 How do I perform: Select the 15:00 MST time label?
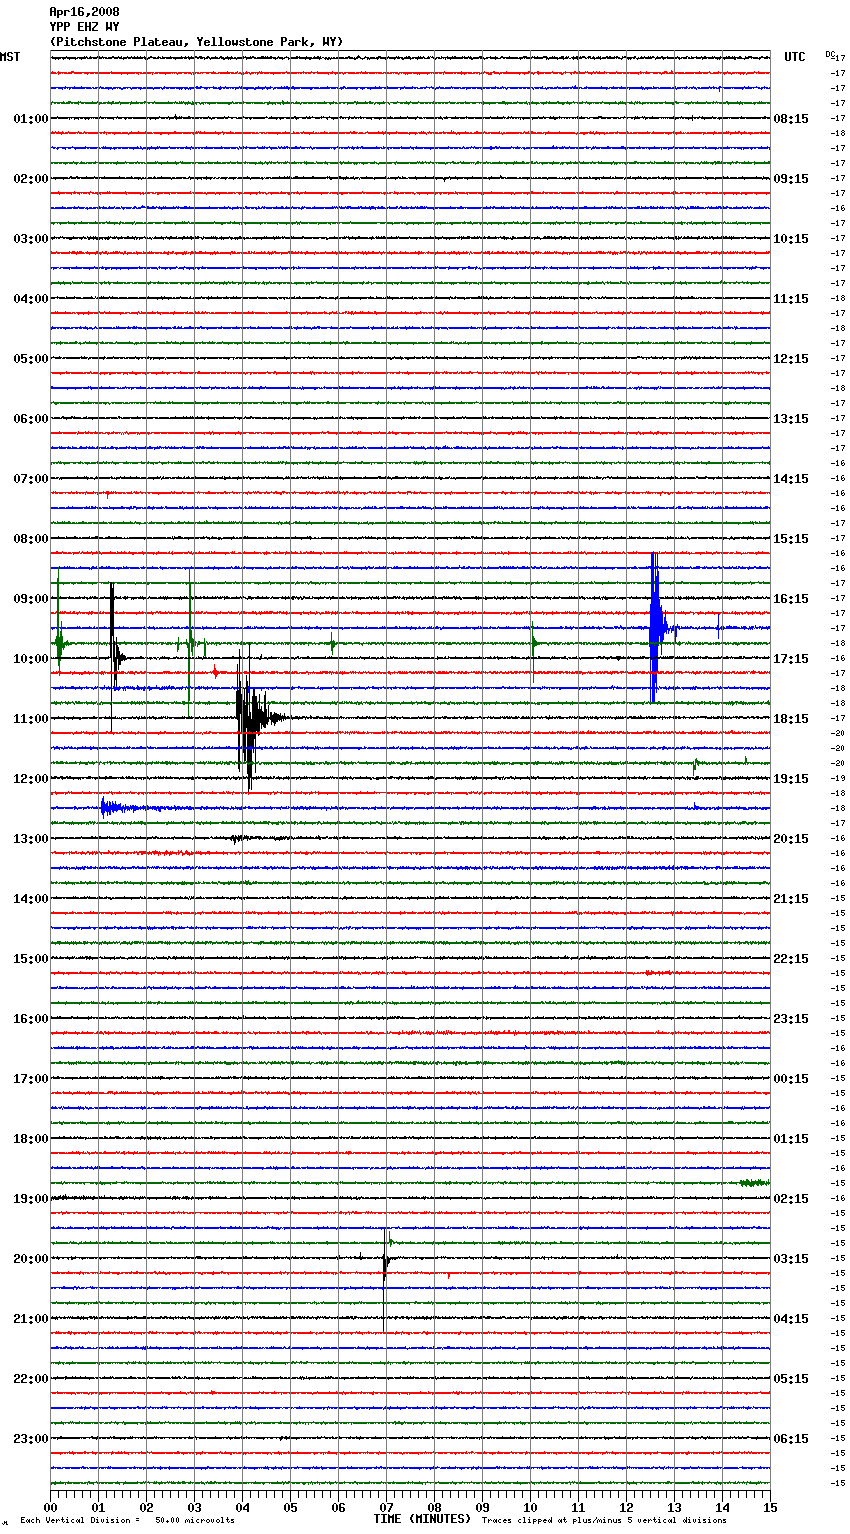point(31,959)
